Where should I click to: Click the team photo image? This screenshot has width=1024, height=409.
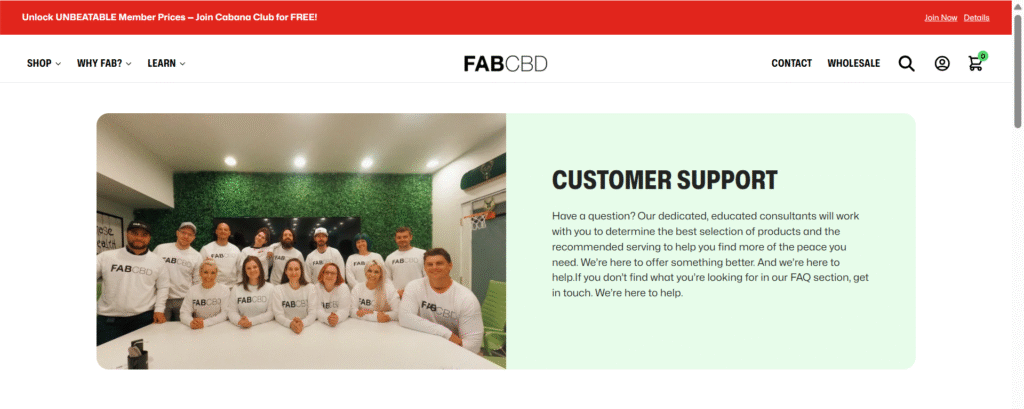301,241
